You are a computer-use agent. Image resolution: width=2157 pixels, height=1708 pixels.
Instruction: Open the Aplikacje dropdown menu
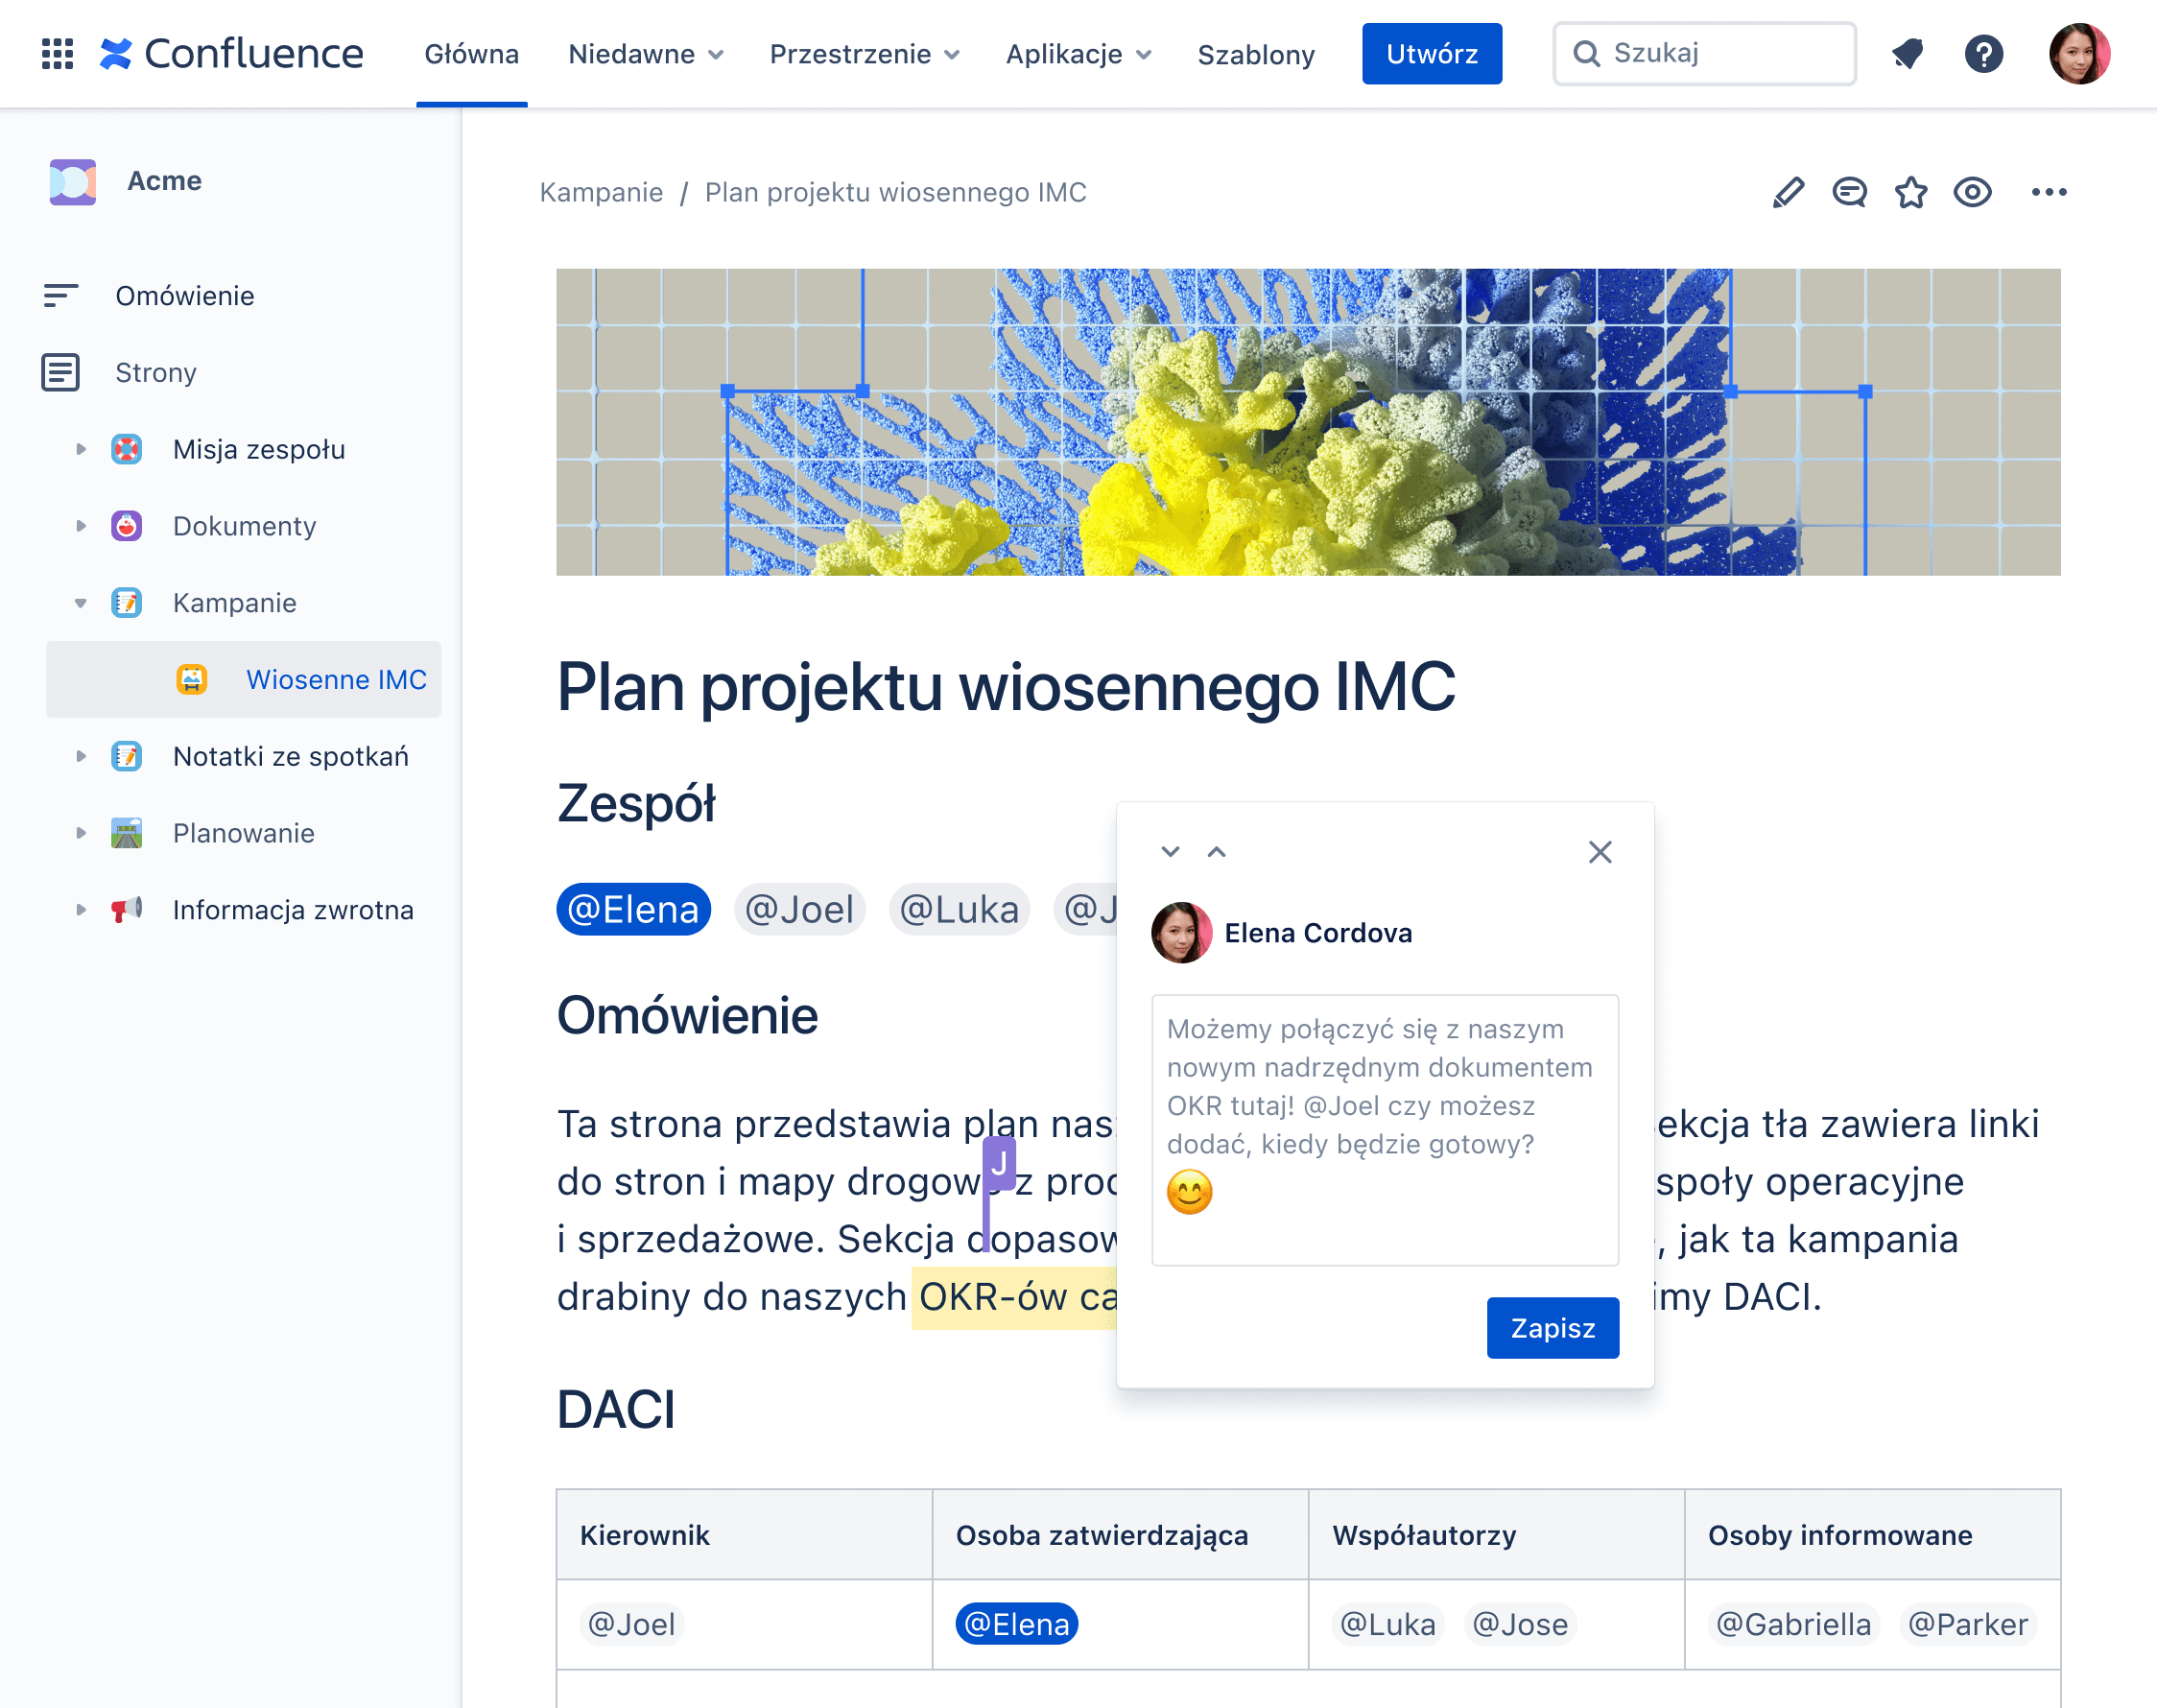1077,53
